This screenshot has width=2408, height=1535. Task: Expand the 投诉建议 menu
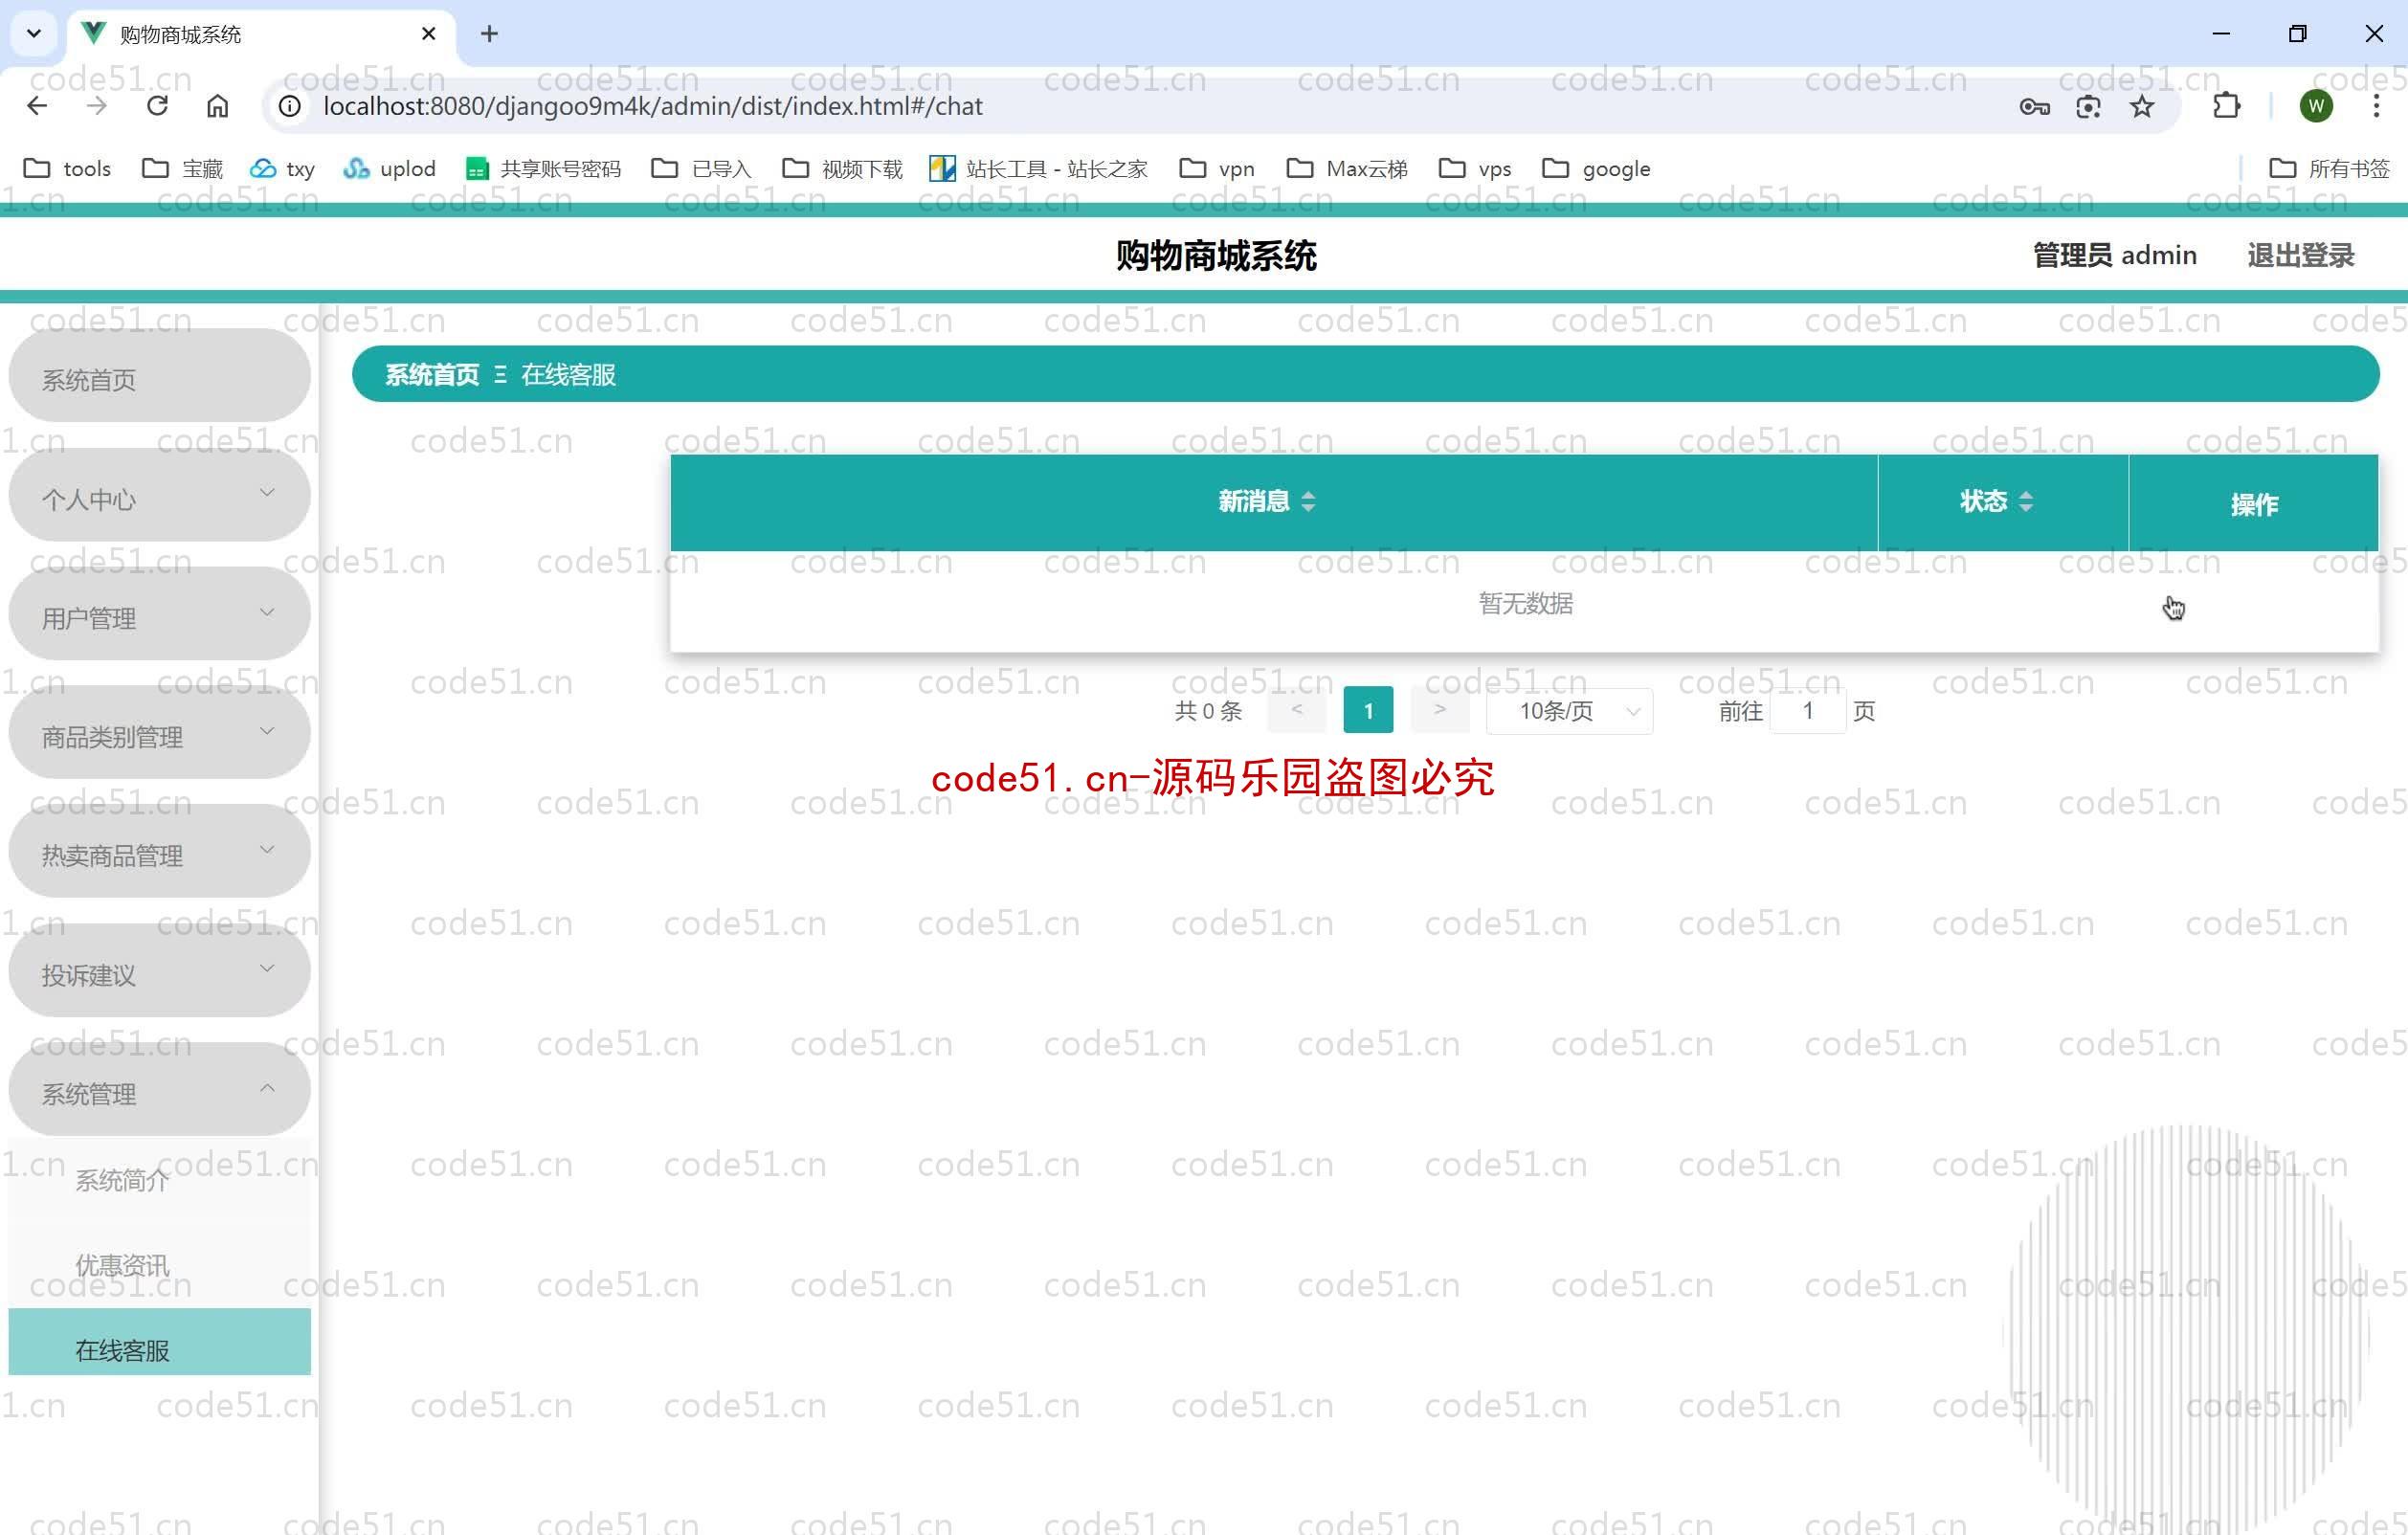pos(159,972)
